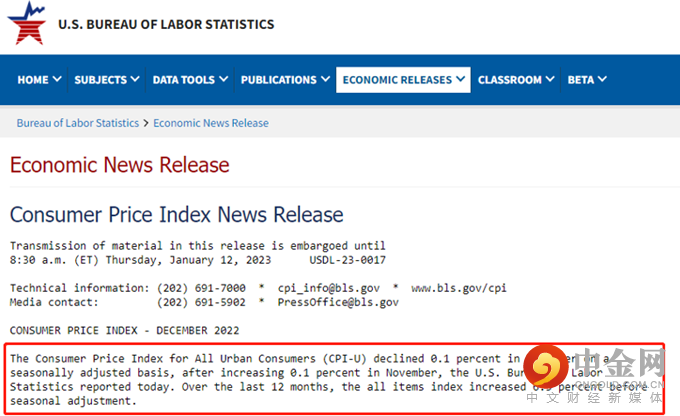Expand the BETA dropdown chevron

602,79
